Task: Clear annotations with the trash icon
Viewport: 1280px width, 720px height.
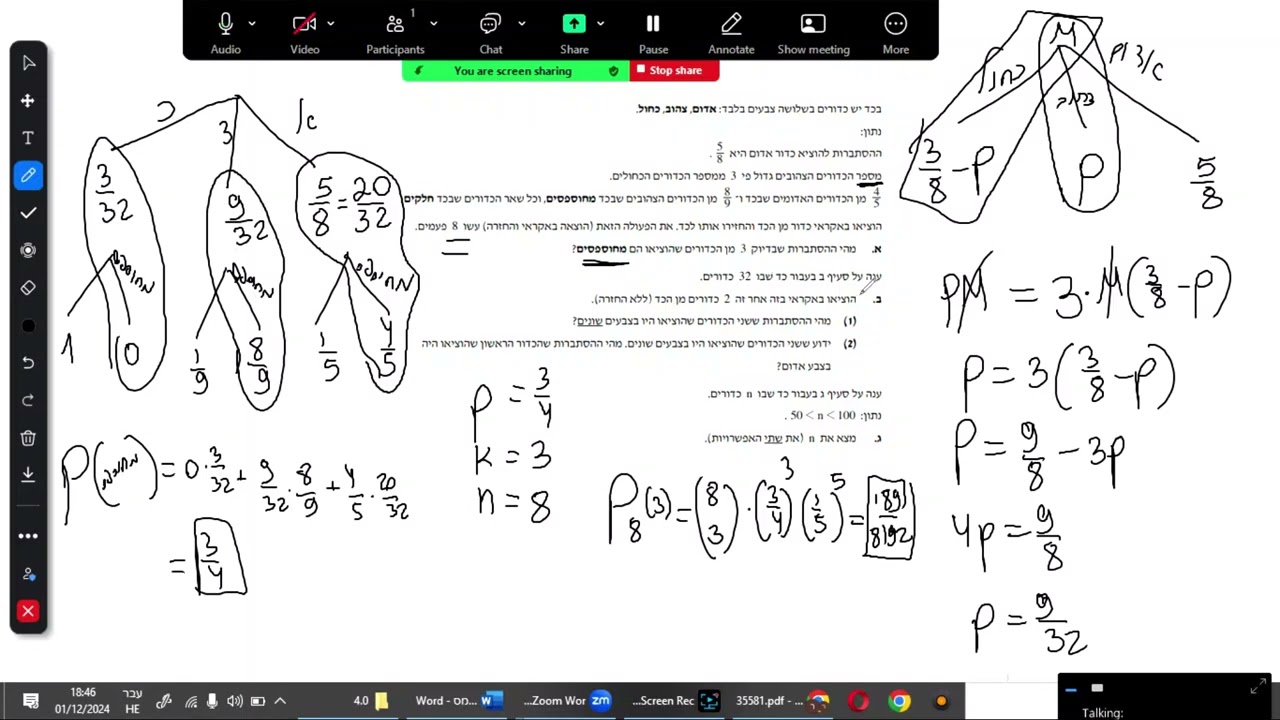Action: coord(28,438)
